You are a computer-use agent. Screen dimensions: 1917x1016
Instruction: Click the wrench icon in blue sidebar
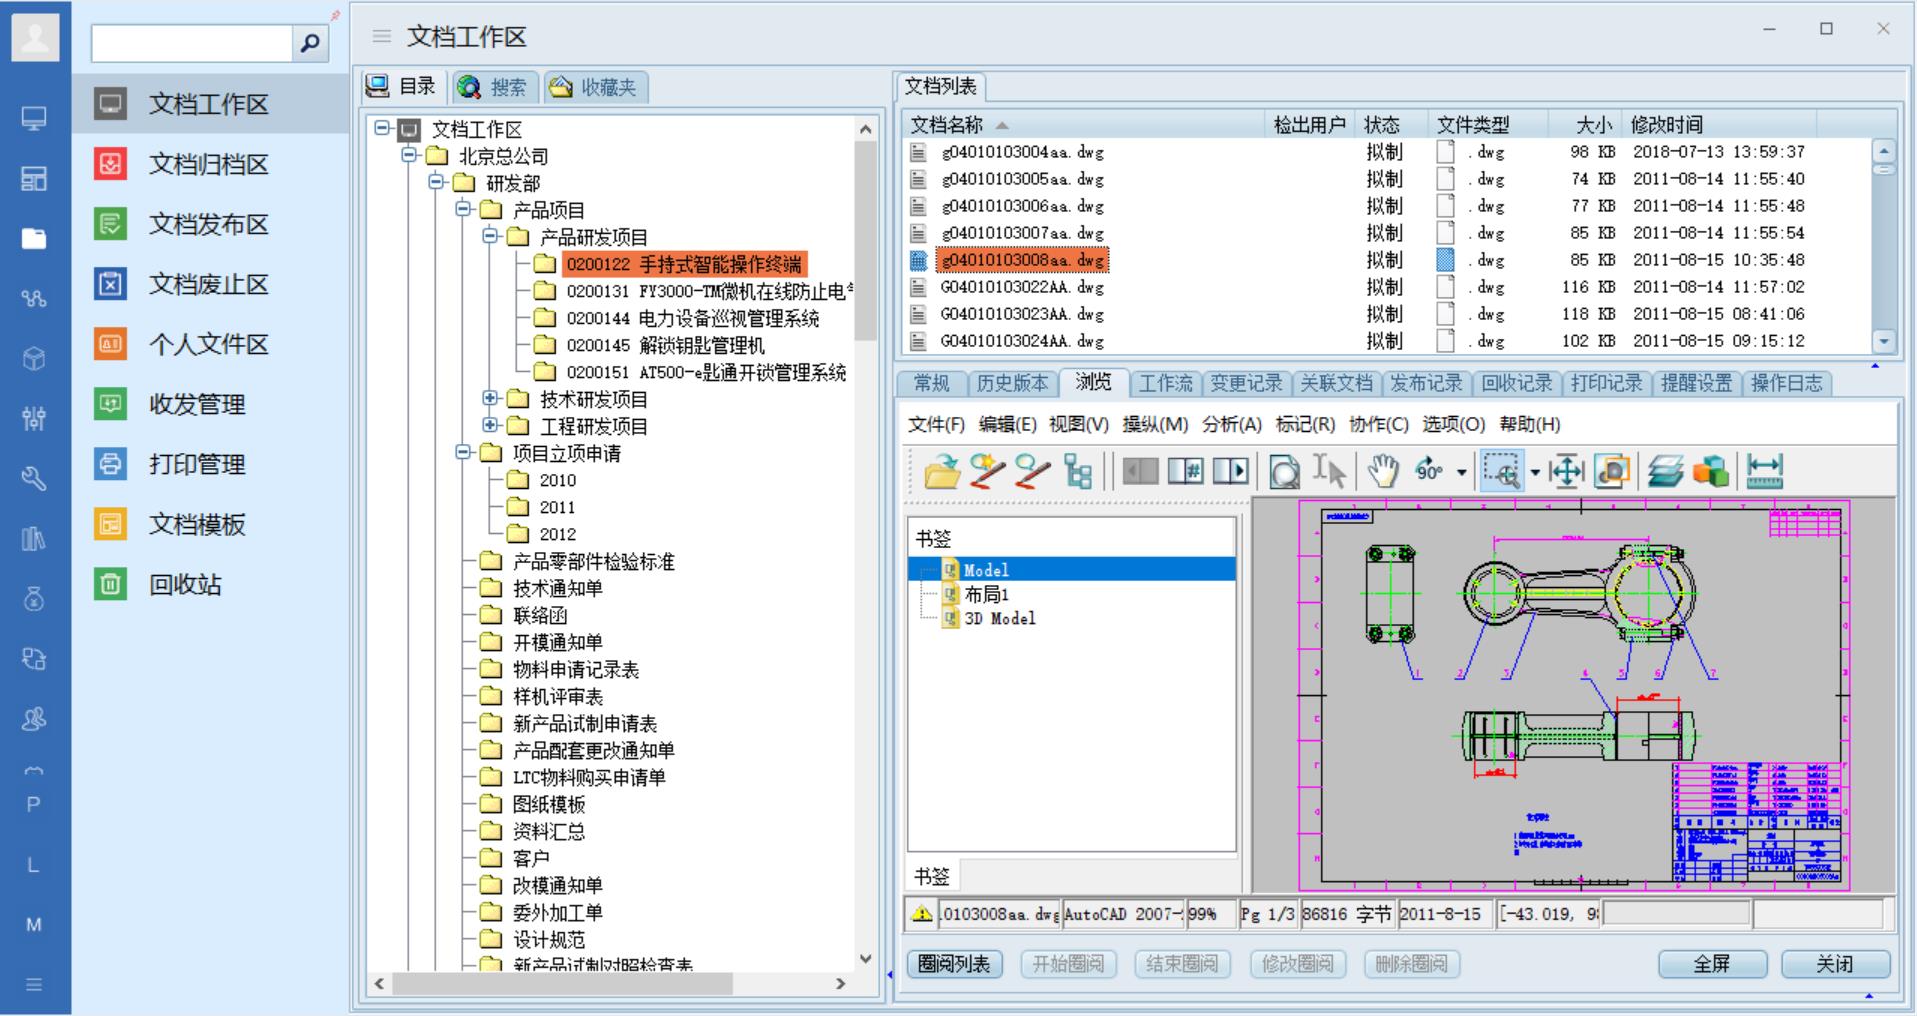pyautogui.click(x=34, y=479)
